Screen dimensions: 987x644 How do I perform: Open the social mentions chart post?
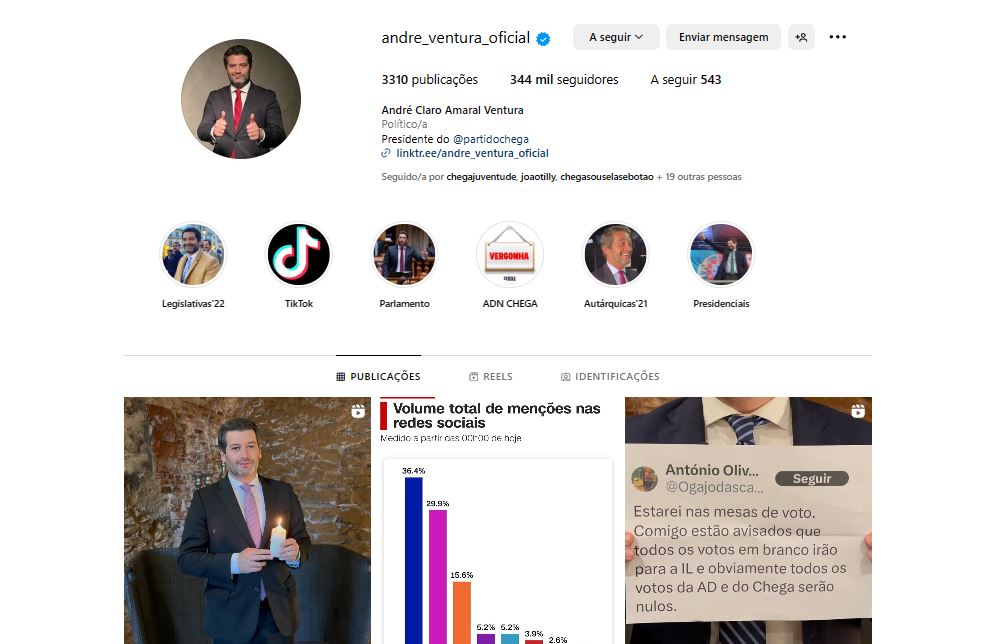[498, 521]
